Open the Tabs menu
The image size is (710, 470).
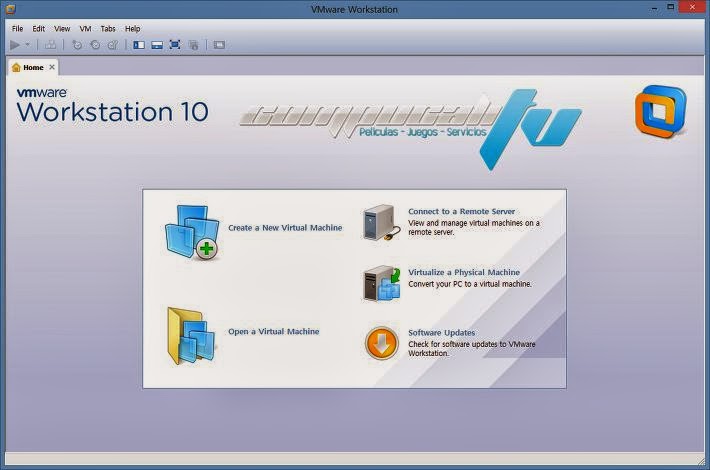(108, 29)
